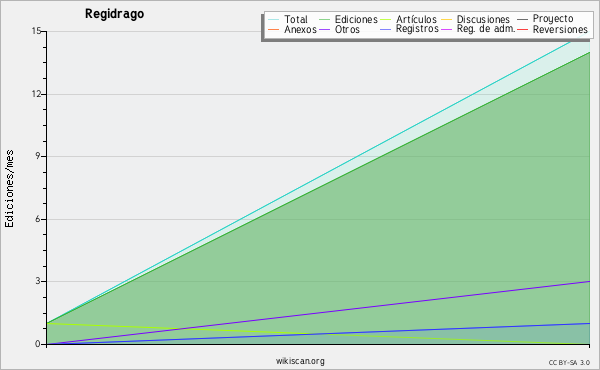Click the purple Otros legend line swatch
Image resolution: width=600 pixels, height=370 pixels.
tap(324, 29)
